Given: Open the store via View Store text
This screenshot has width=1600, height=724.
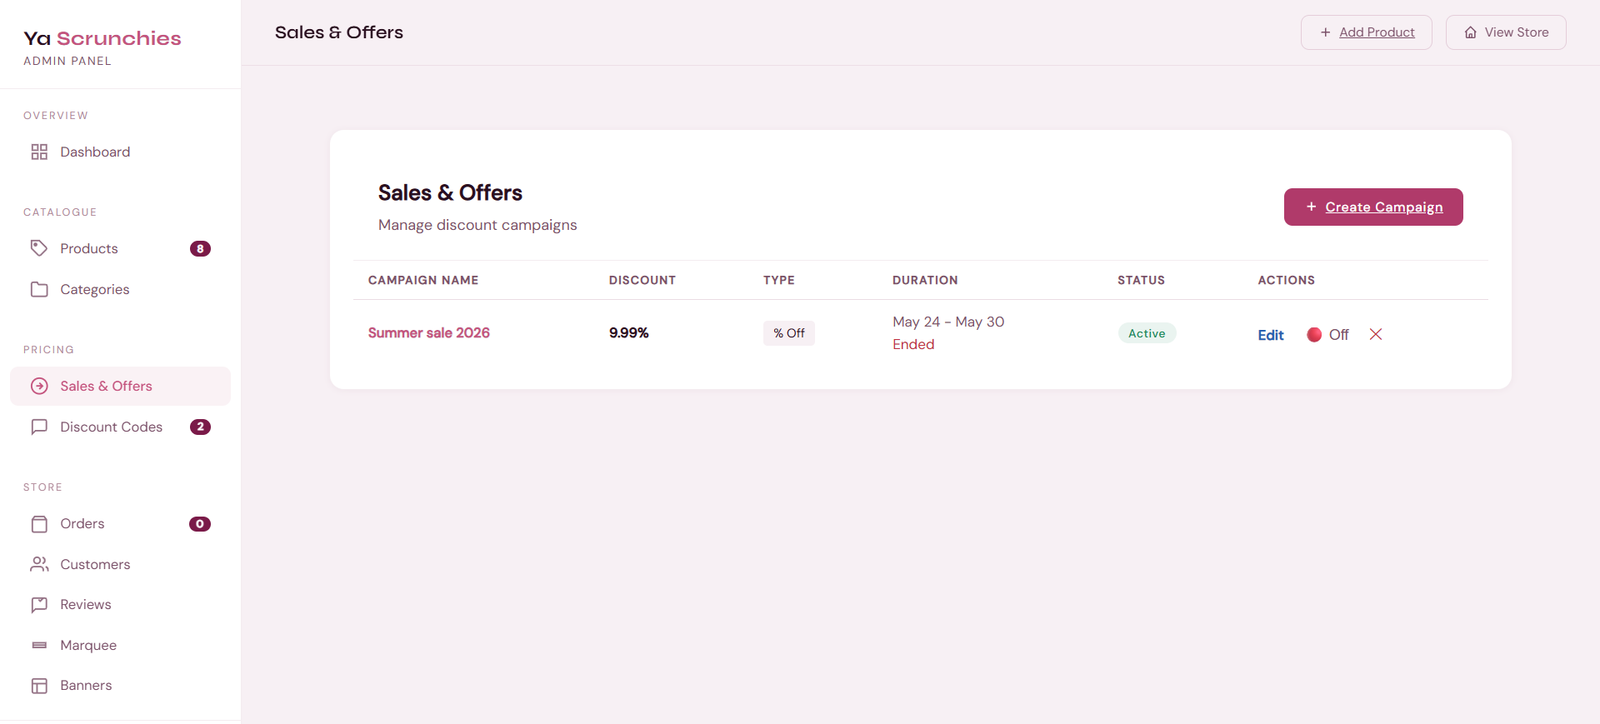Looking at the screenshot, I should point(1516,33).
